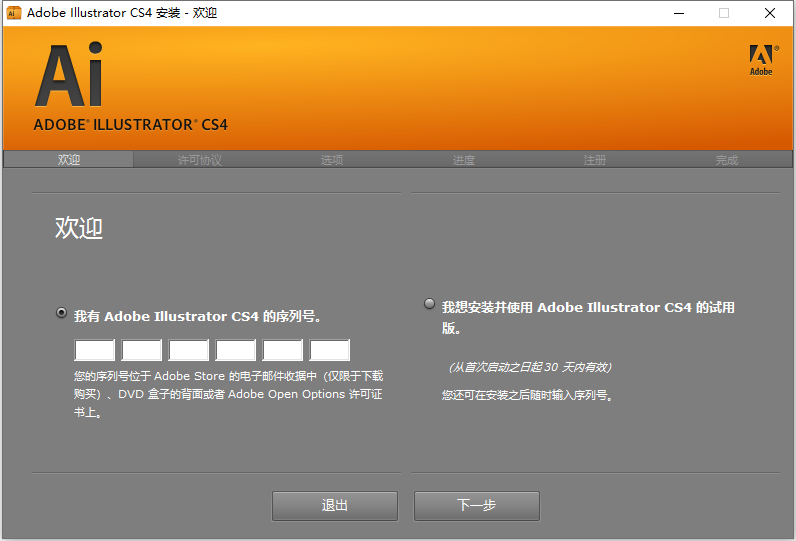Click the large Ai logo in banner

(x=69, y=75)
